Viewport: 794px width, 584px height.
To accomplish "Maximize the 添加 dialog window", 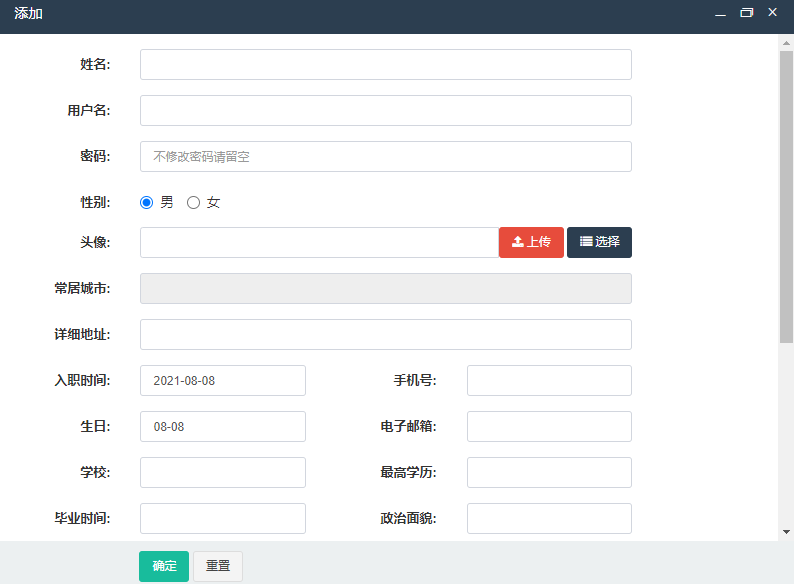I will tap(746, 13).
